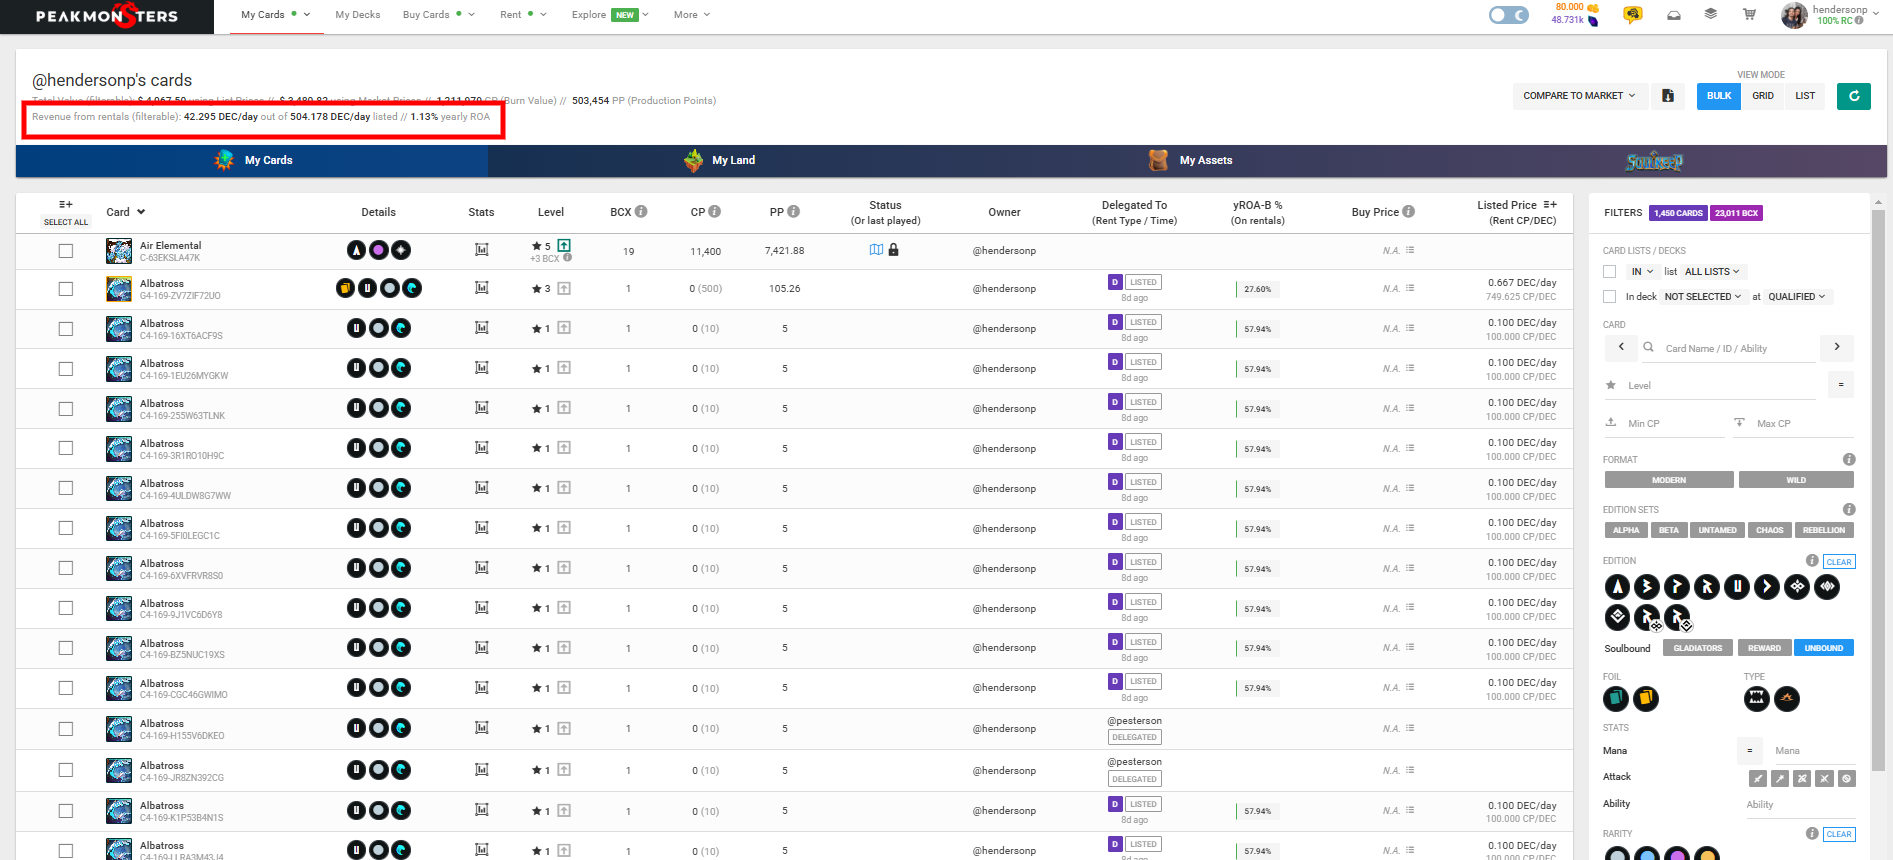This screenshot has height=860, width=1893.
Task: Filter by melee attack icon
Action: (x=1758, y=778)
